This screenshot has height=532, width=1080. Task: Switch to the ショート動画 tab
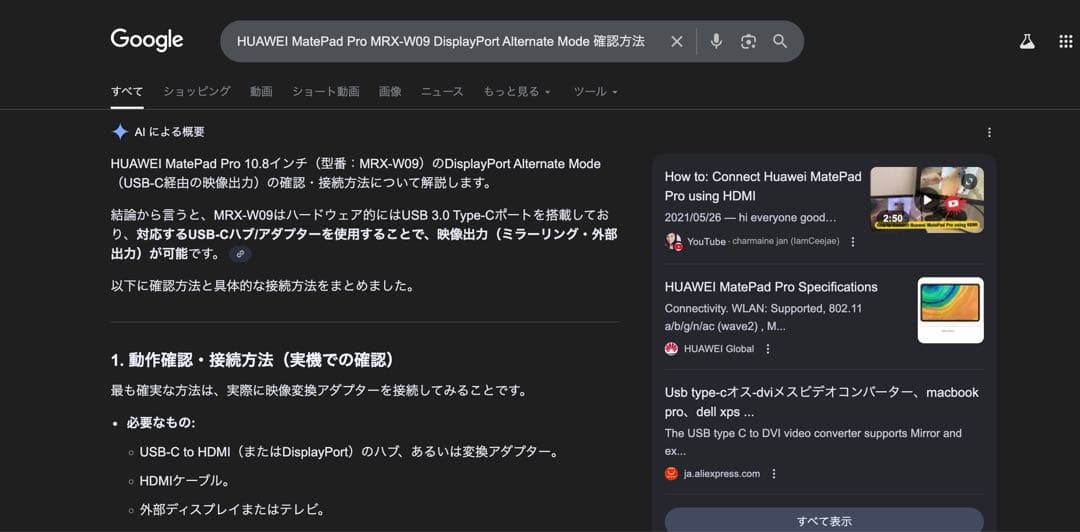pos(326,92)
